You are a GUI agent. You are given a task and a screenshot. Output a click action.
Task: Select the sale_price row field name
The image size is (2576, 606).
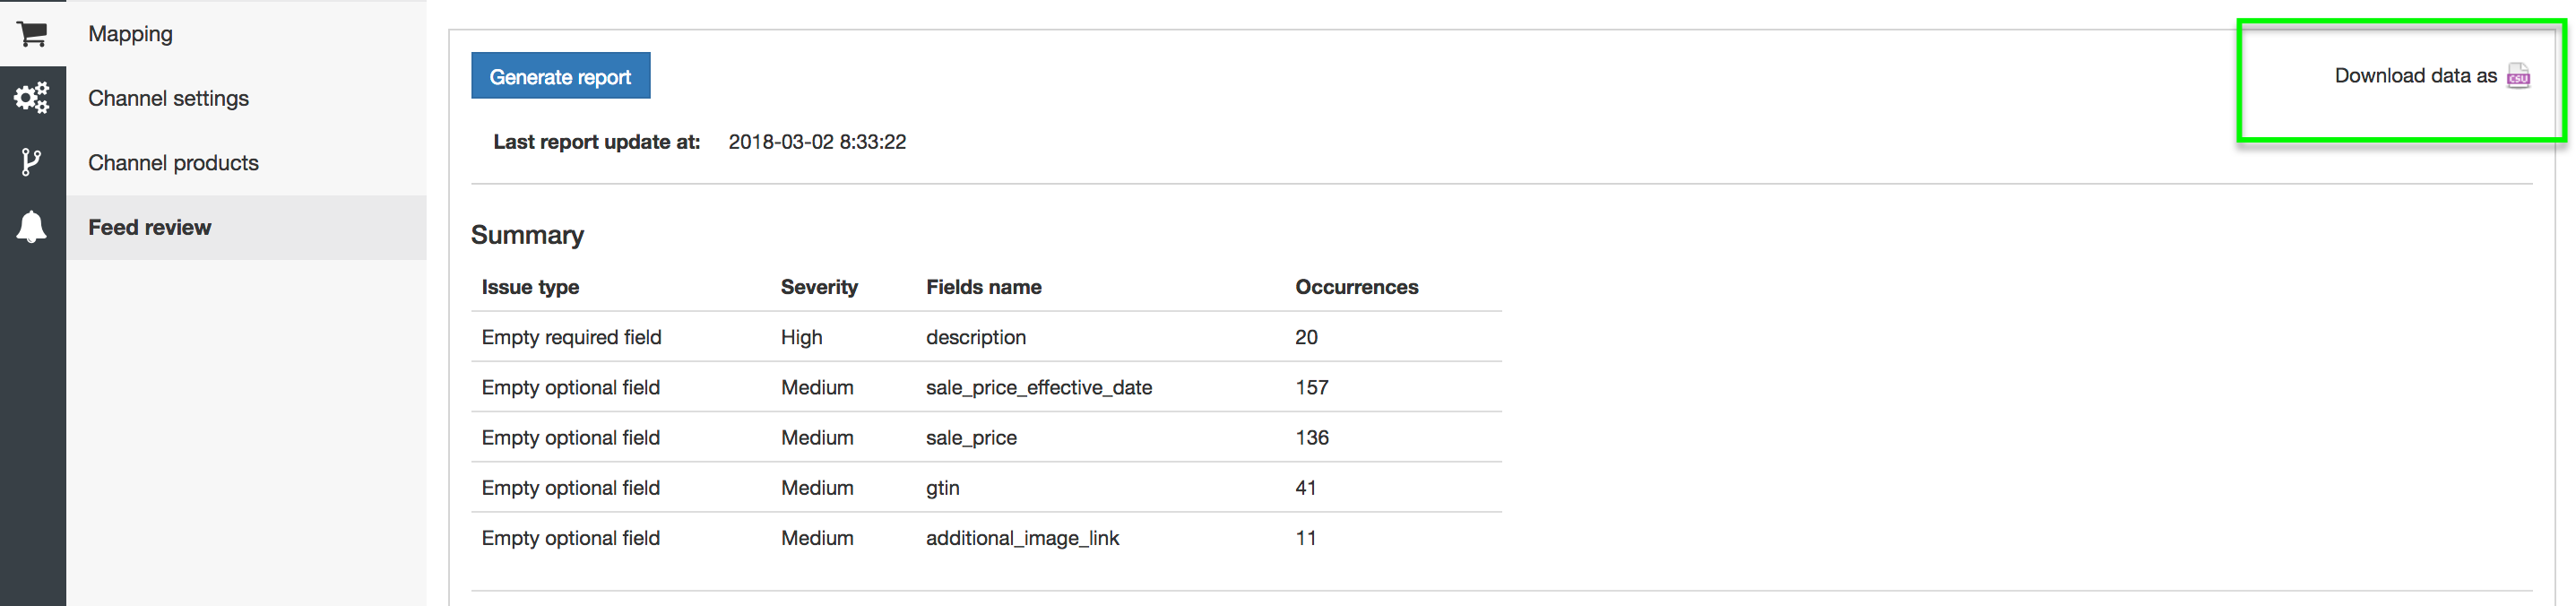pyautogui.click(x=971, y=437)
